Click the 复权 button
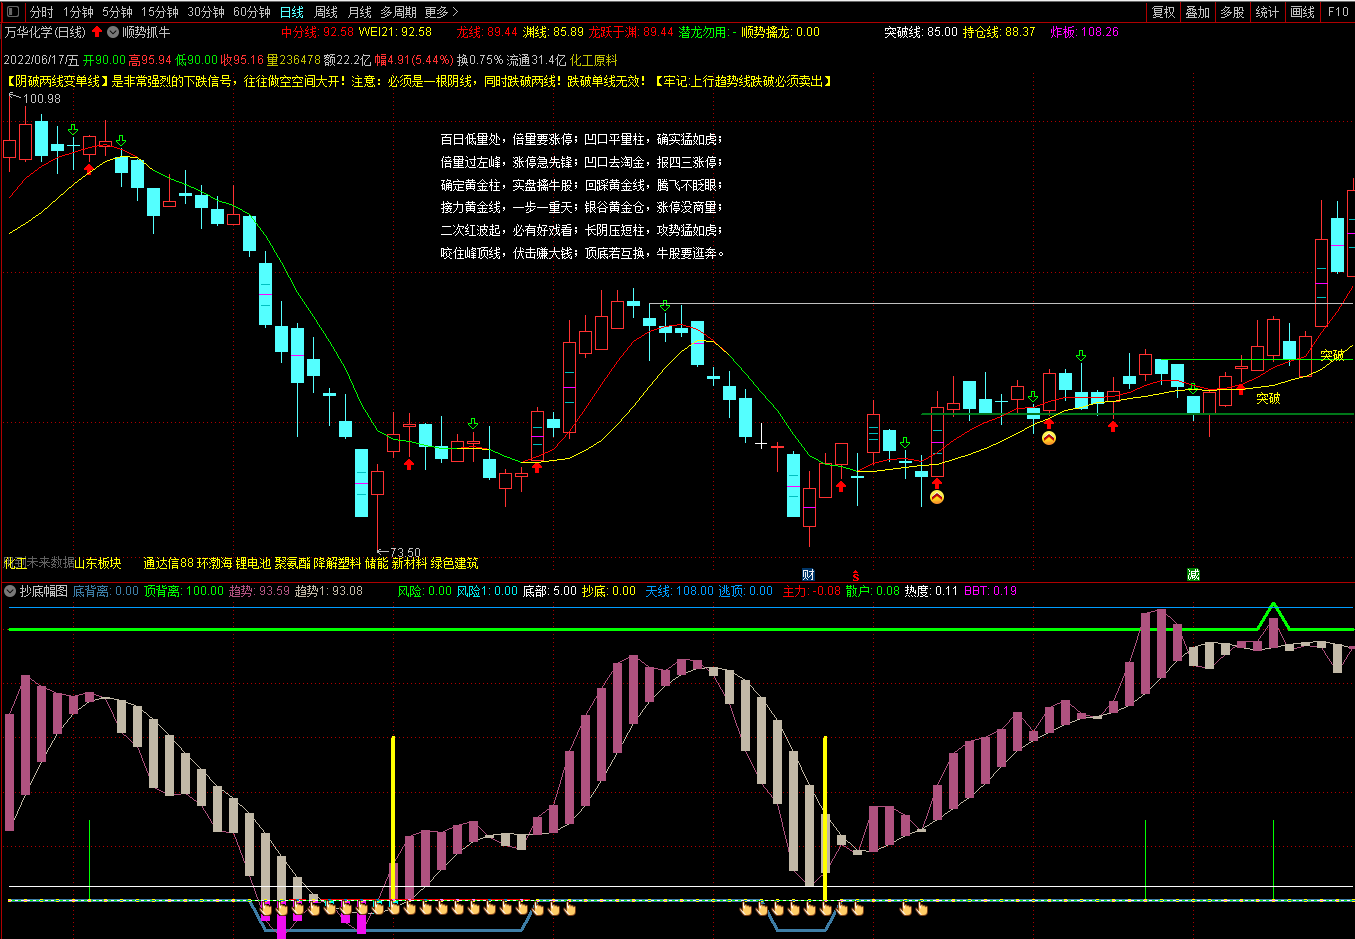1355x939 pixels. point(1164,12)
